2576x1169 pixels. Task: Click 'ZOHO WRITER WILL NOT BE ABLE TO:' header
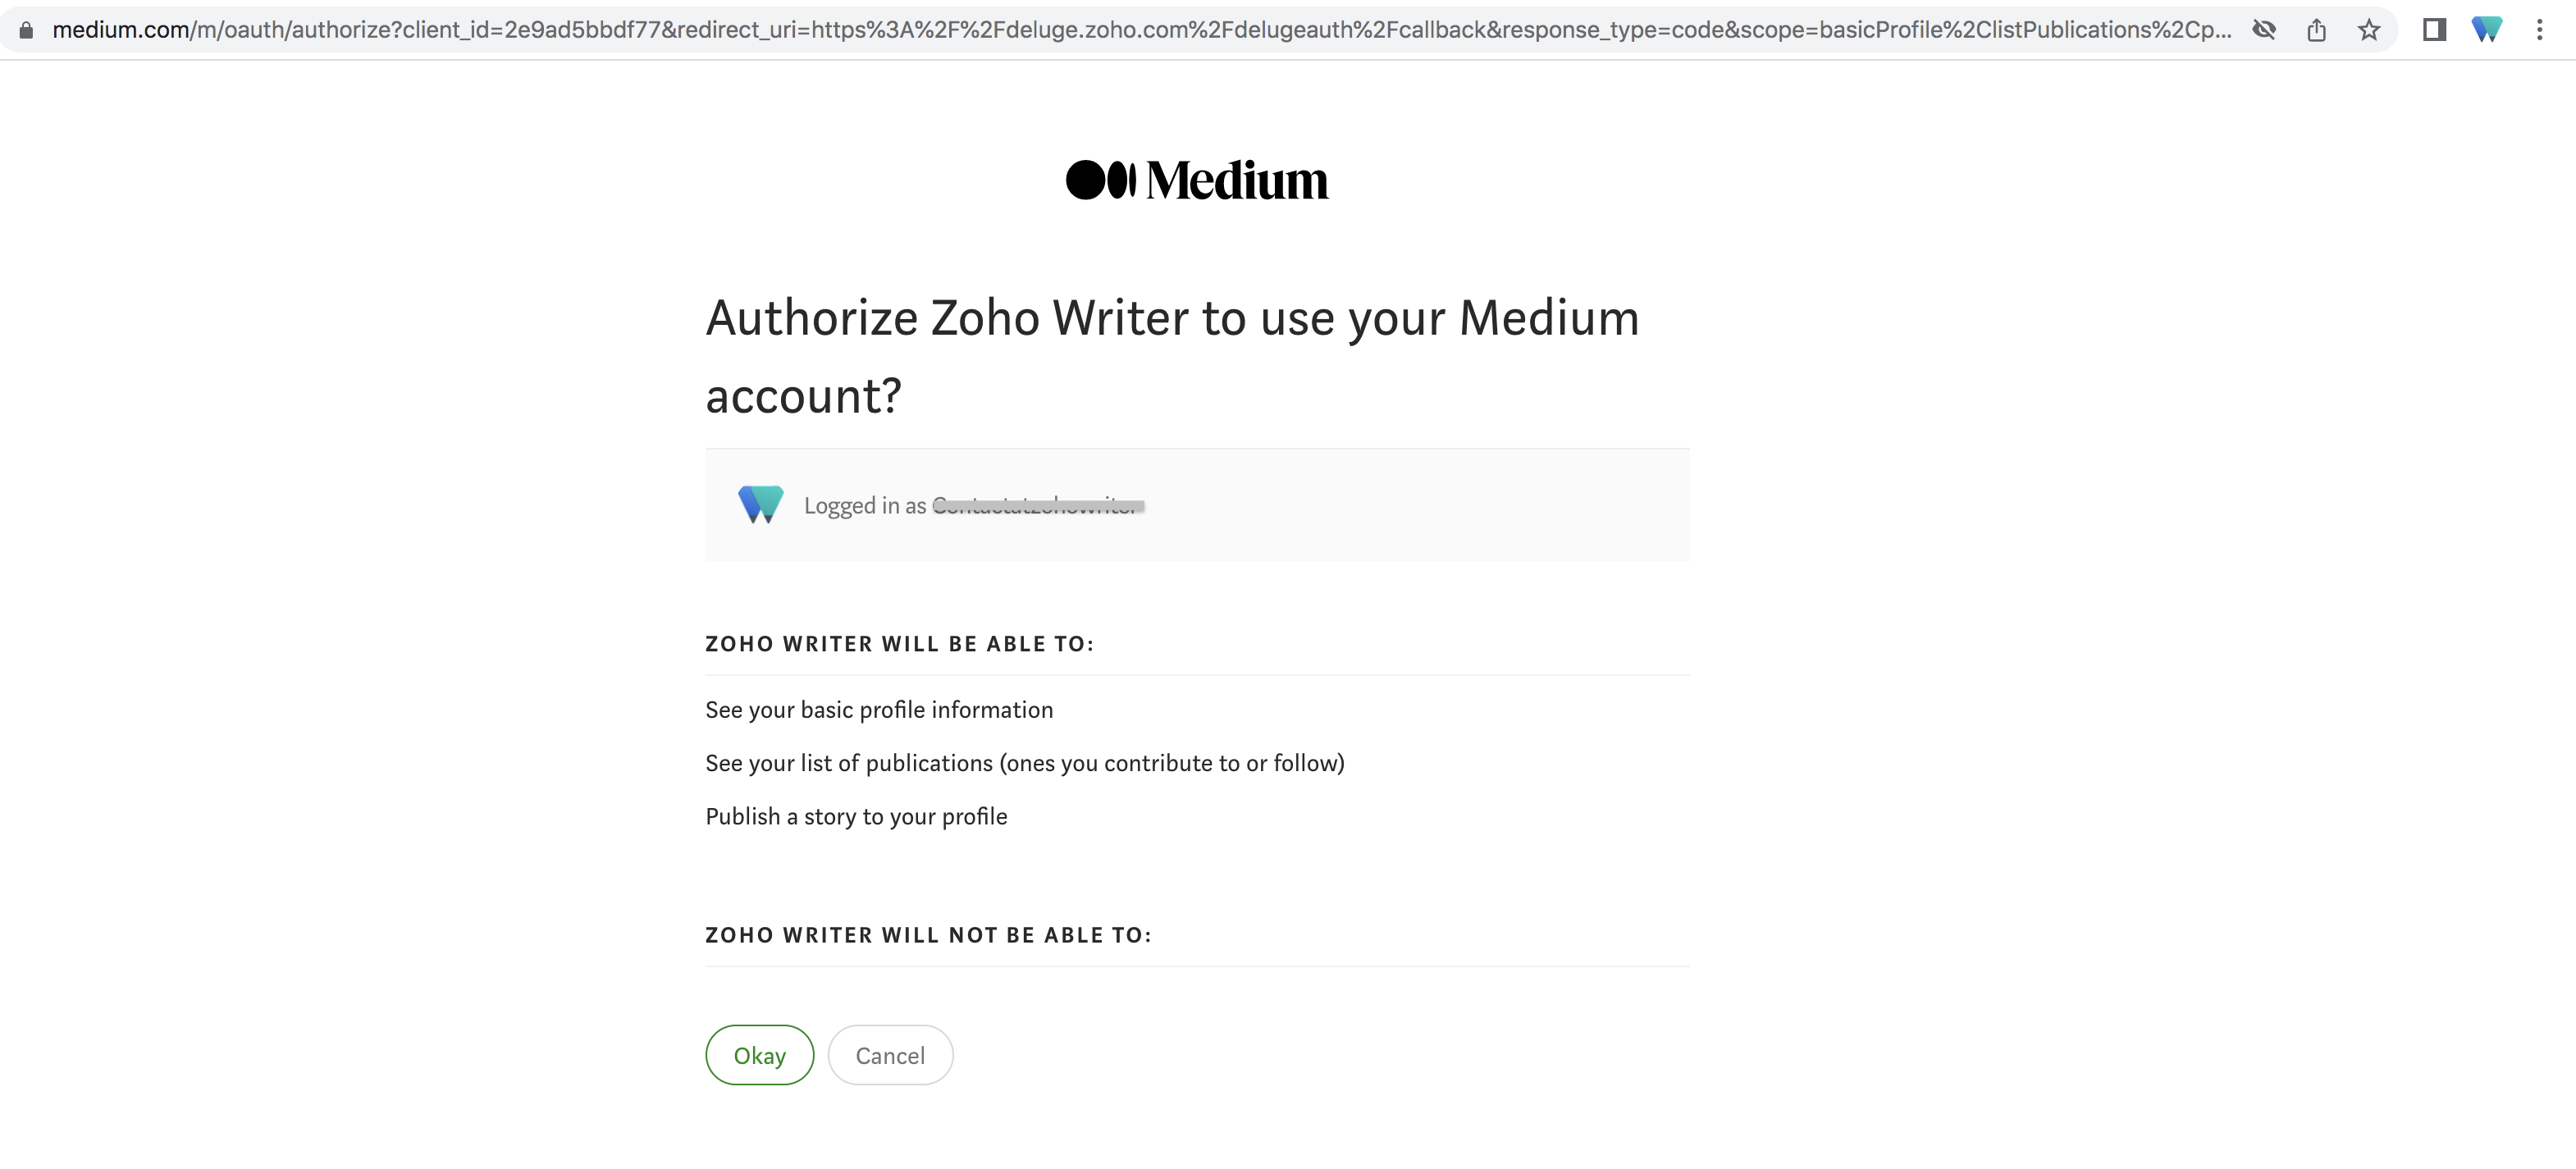pyautogui.click(x=929, y=935)
